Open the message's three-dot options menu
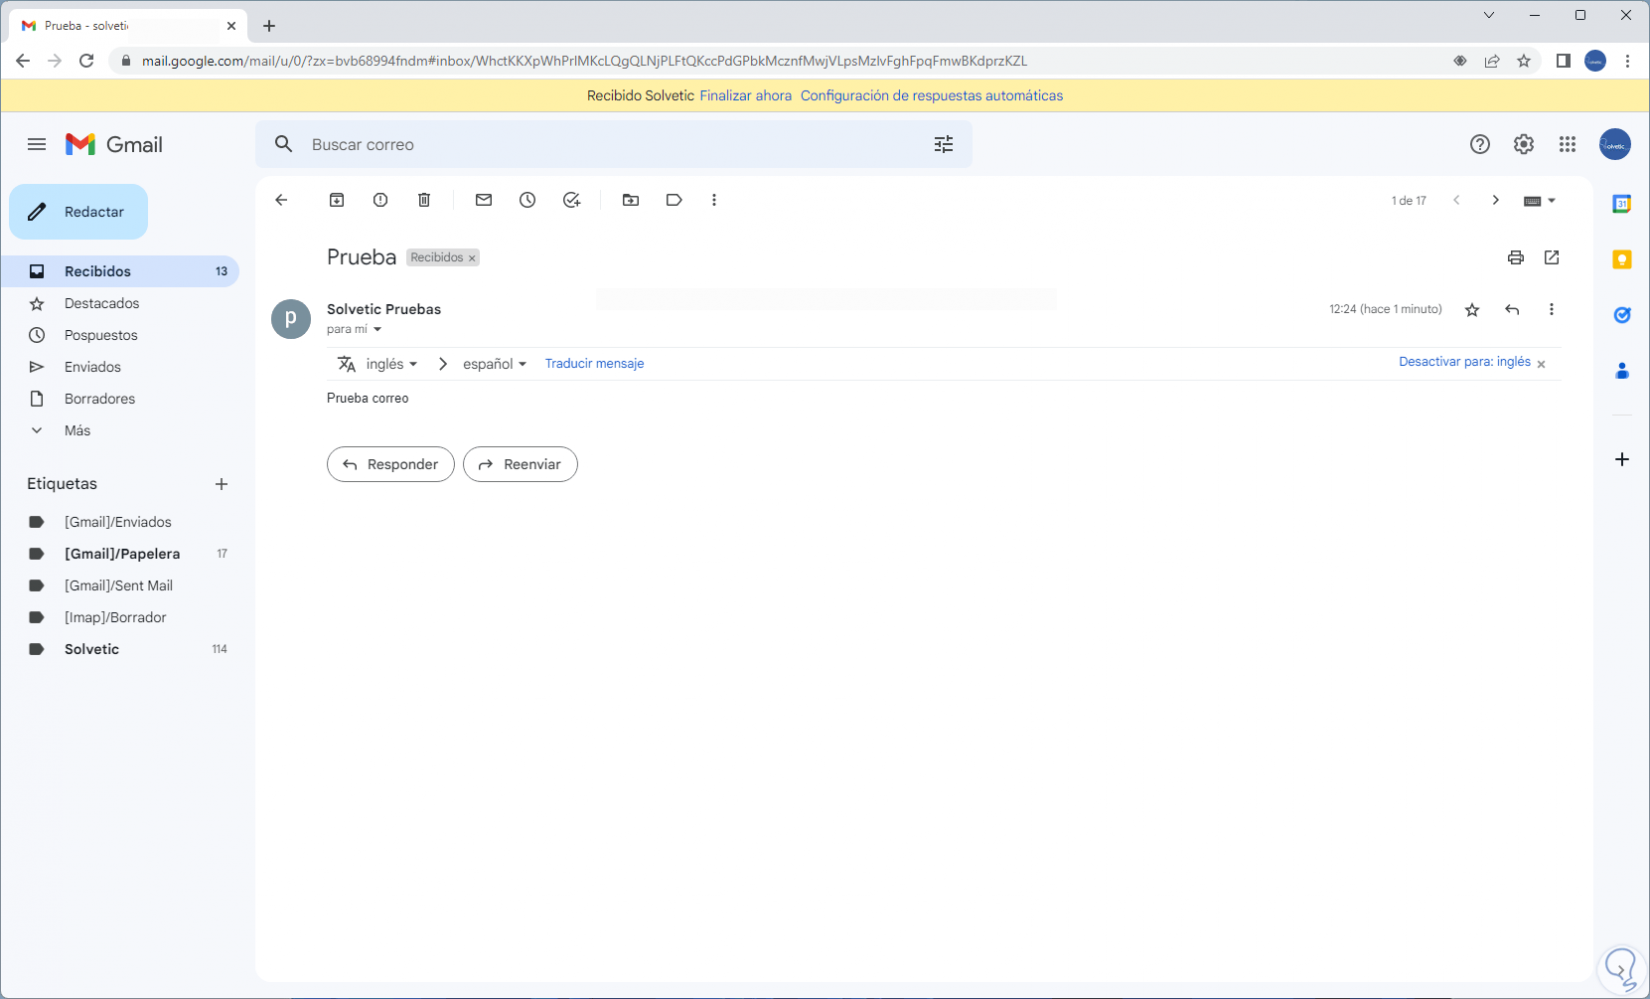This screenshot has width=1650, height=999. click(1551, 310)
